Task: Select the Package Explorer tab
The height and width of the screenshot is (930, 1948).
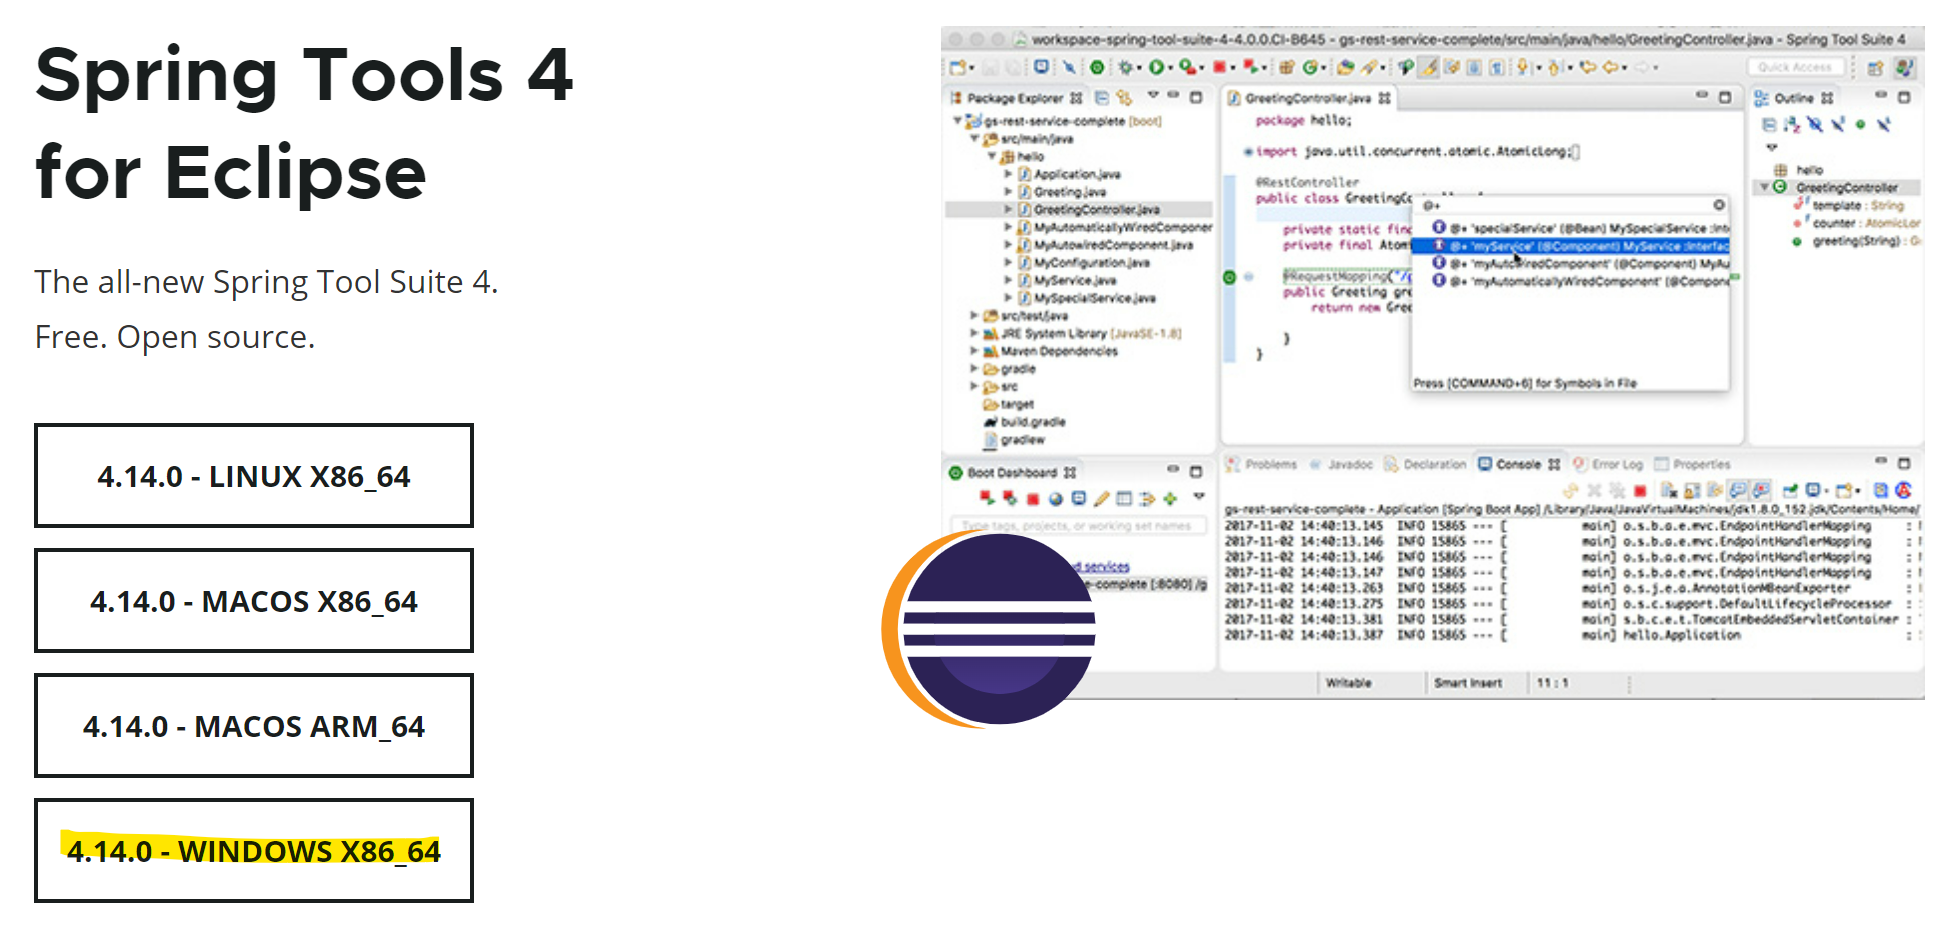Action: (1016, 98)
